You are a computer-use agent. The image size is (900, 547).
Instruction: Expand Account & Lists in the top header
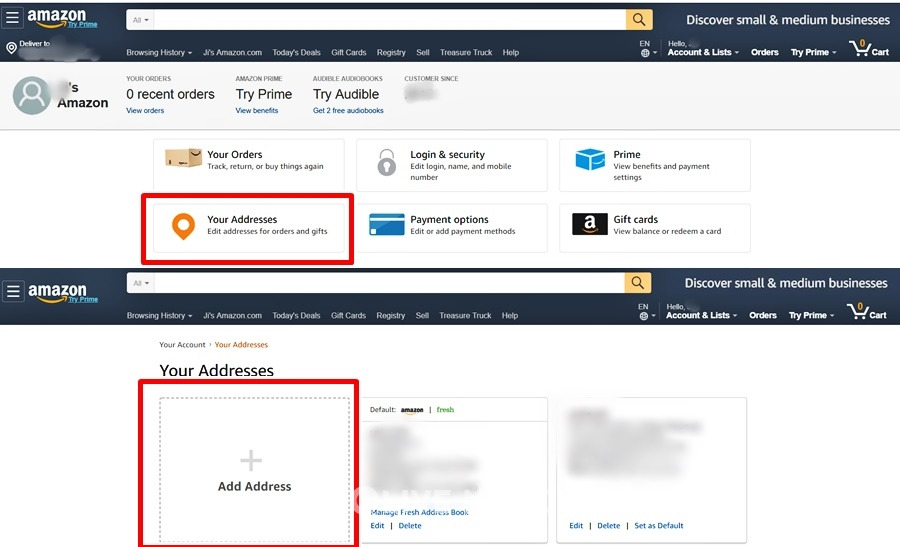tap(703, 52)
